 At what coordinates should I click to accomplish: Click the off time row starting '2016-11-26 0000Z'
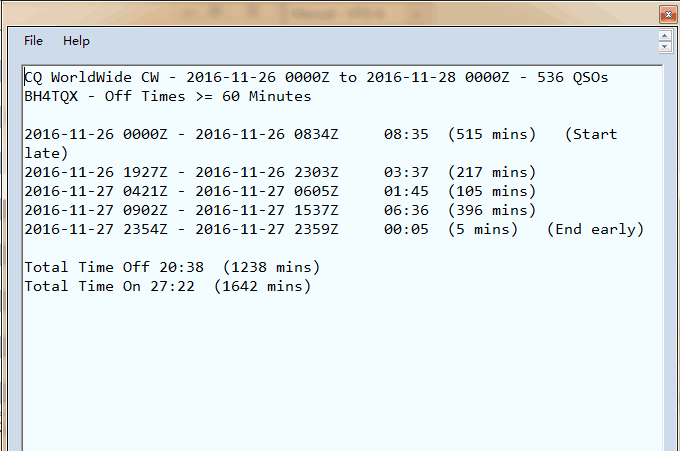[x=321, y=134]
